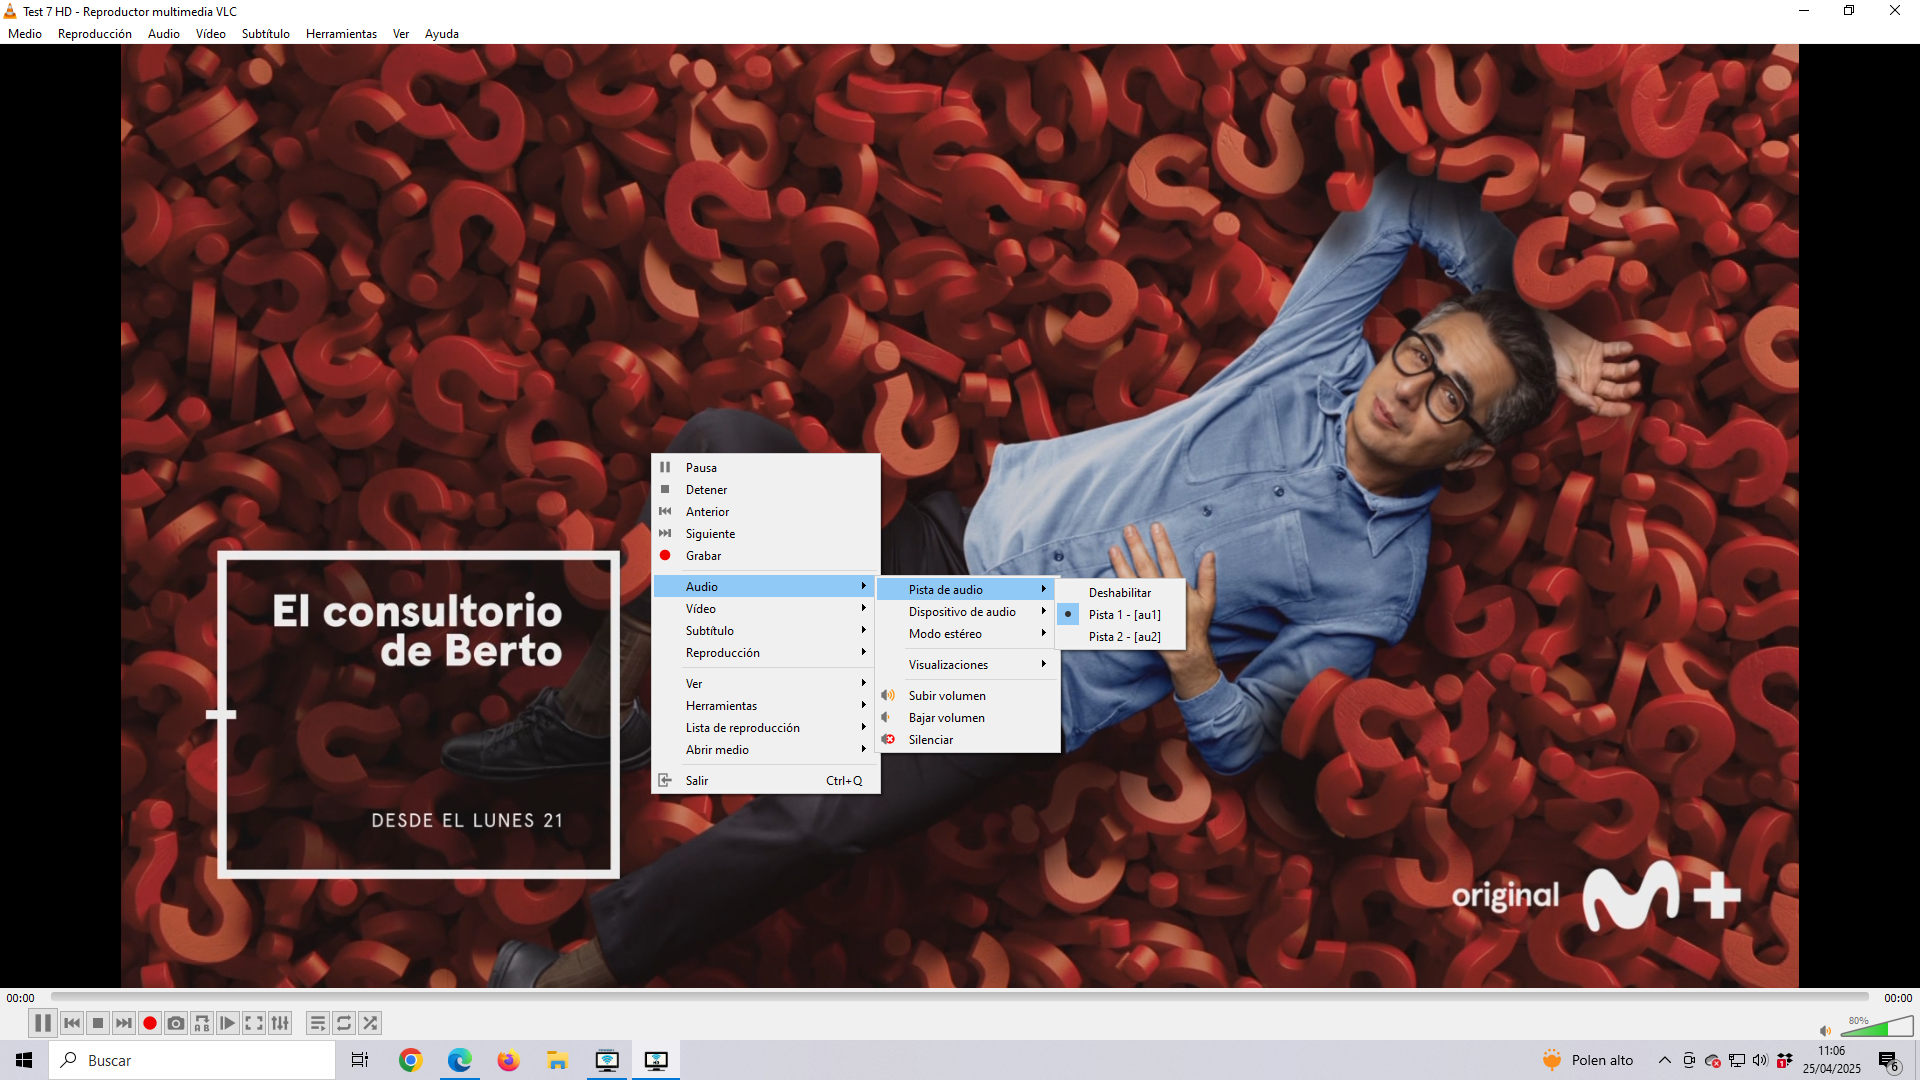Image resolution: width=1920 pixels, height=1080 pixels.
Task: Open Herramientas in the top menu bar
Action: click(341, 34)
